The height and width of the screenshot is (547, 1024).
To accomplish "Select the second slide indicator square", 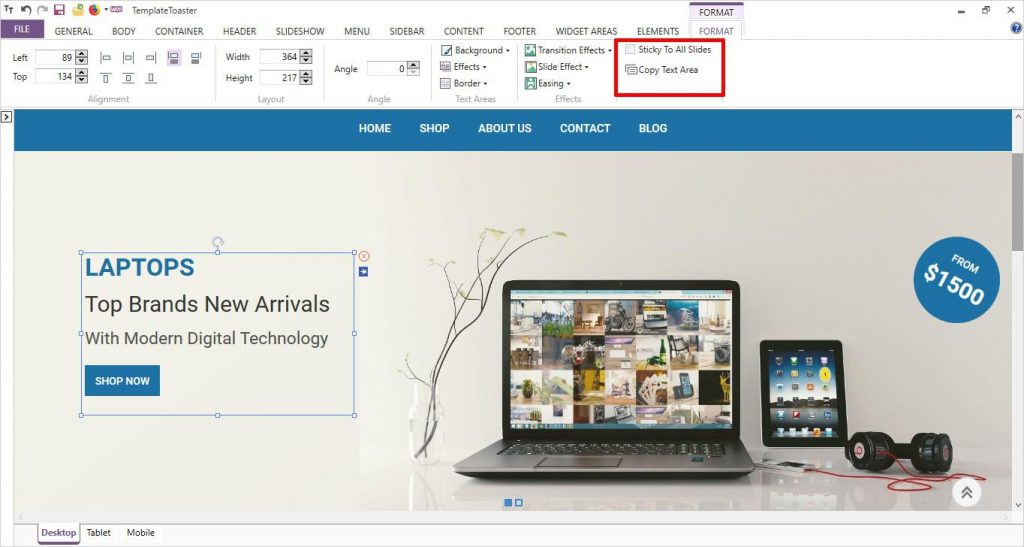I will click(x=519, y=503).
